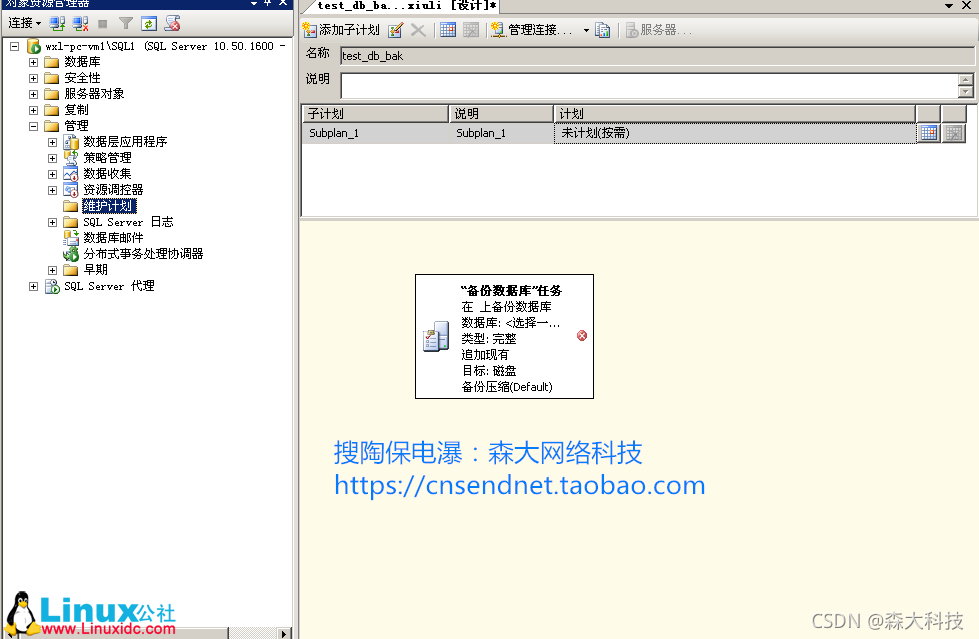Screen dimensions: 979x639
Task: Click the delete subplan X icon
Action: click(x=418, y=30)
